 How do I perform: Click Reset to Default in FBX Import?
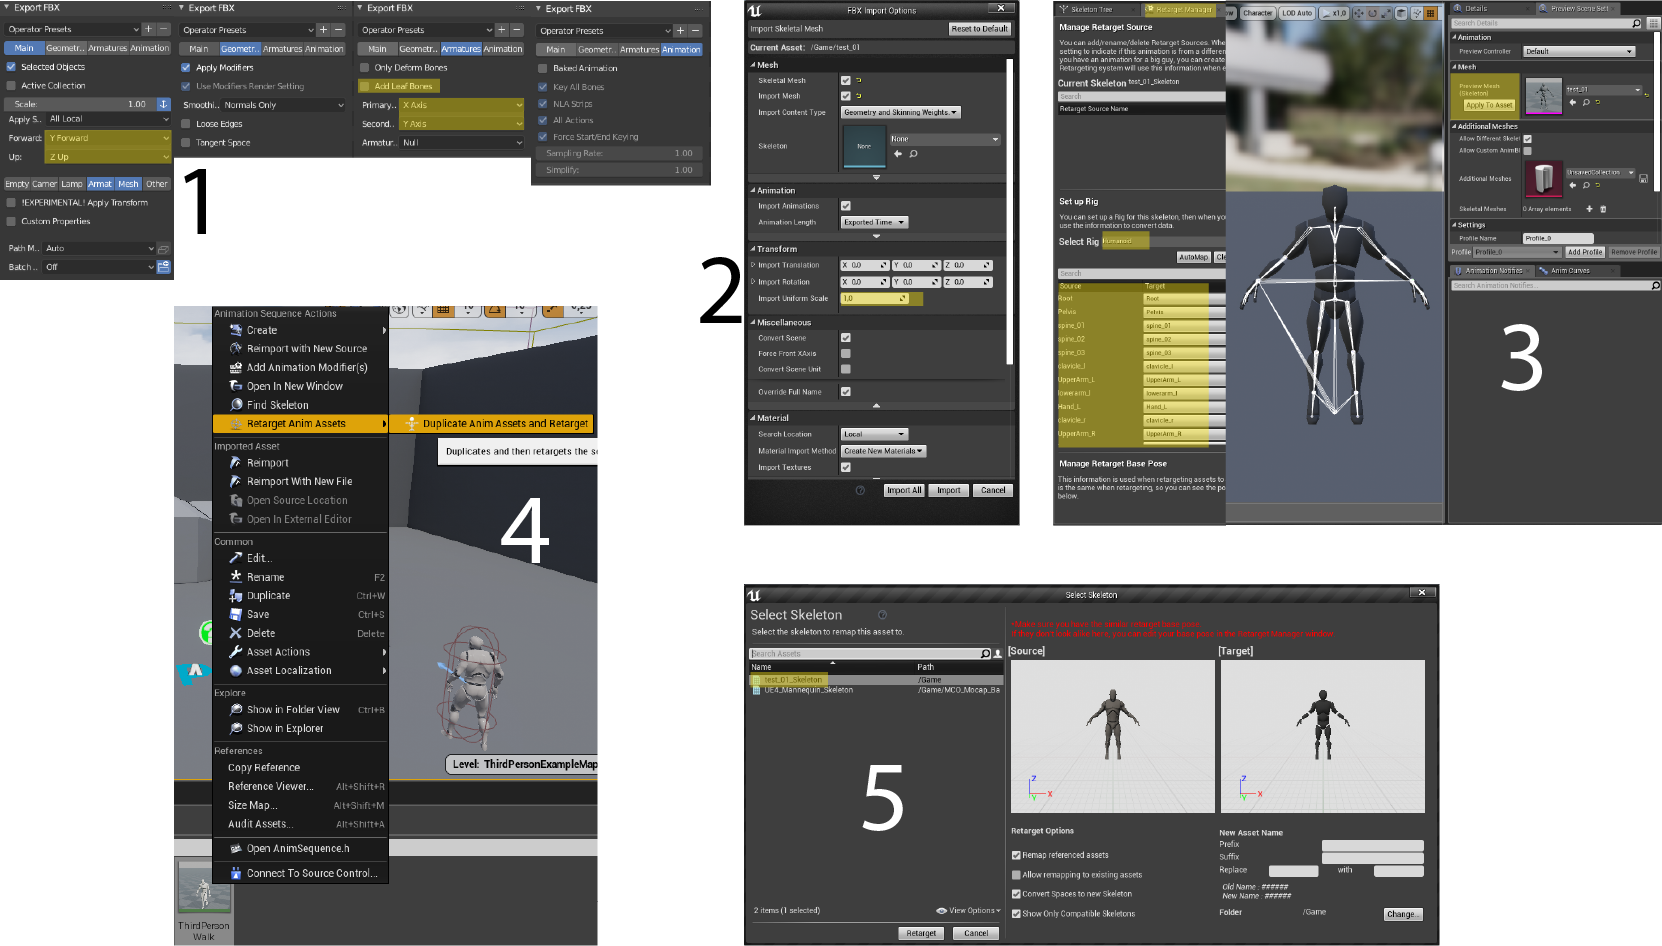pyautogui.click(x=979, y=29)
